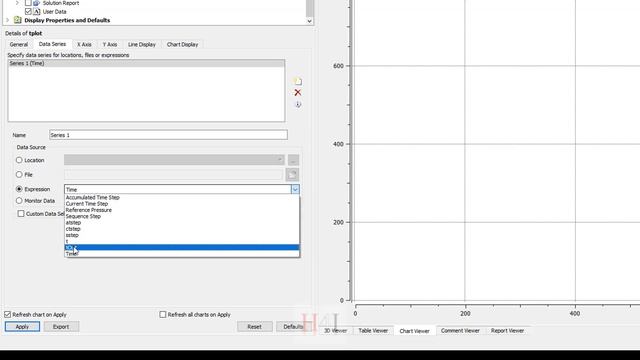Click the User Data tree label
Image resolution: width=640 pixels, height=360 pixels.
point(54,11)
